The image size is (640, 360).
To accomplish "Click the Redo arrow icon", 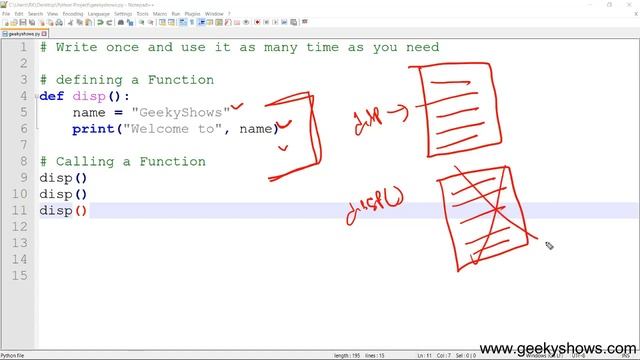I will [109, 22].
